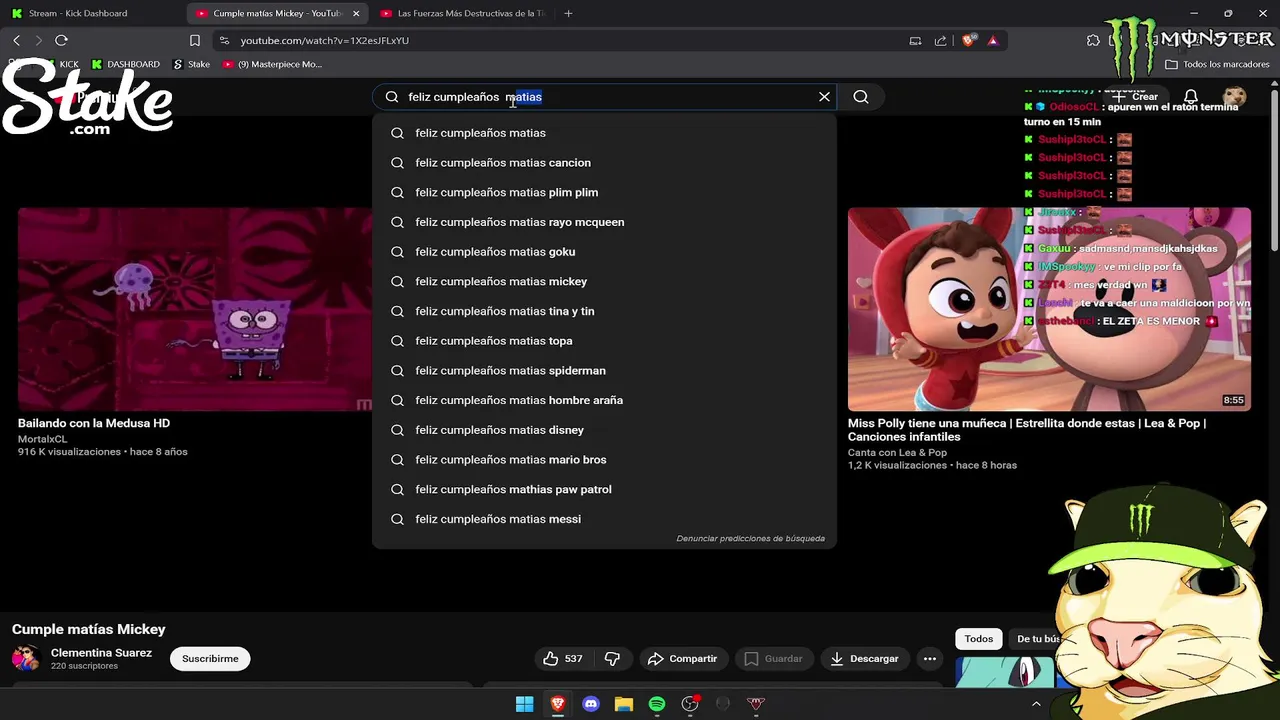The width and height of the screenshot is (1280, 720).
Task: Click "Denunciar predicciones de búsqueda" link
Action: click(750, 538)
